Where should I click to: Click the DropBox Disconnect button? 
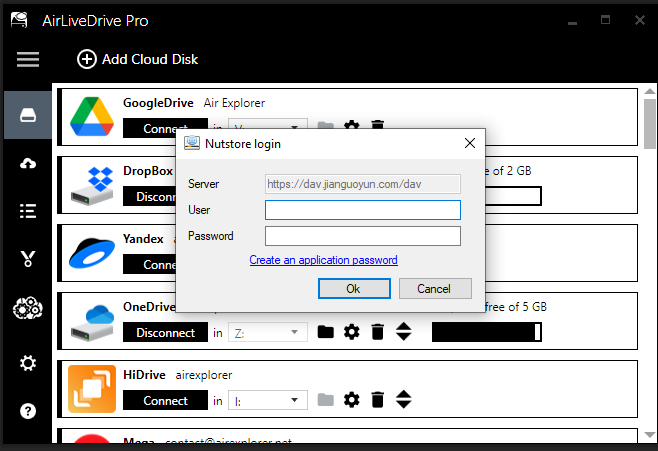click(x=149, y=196)
